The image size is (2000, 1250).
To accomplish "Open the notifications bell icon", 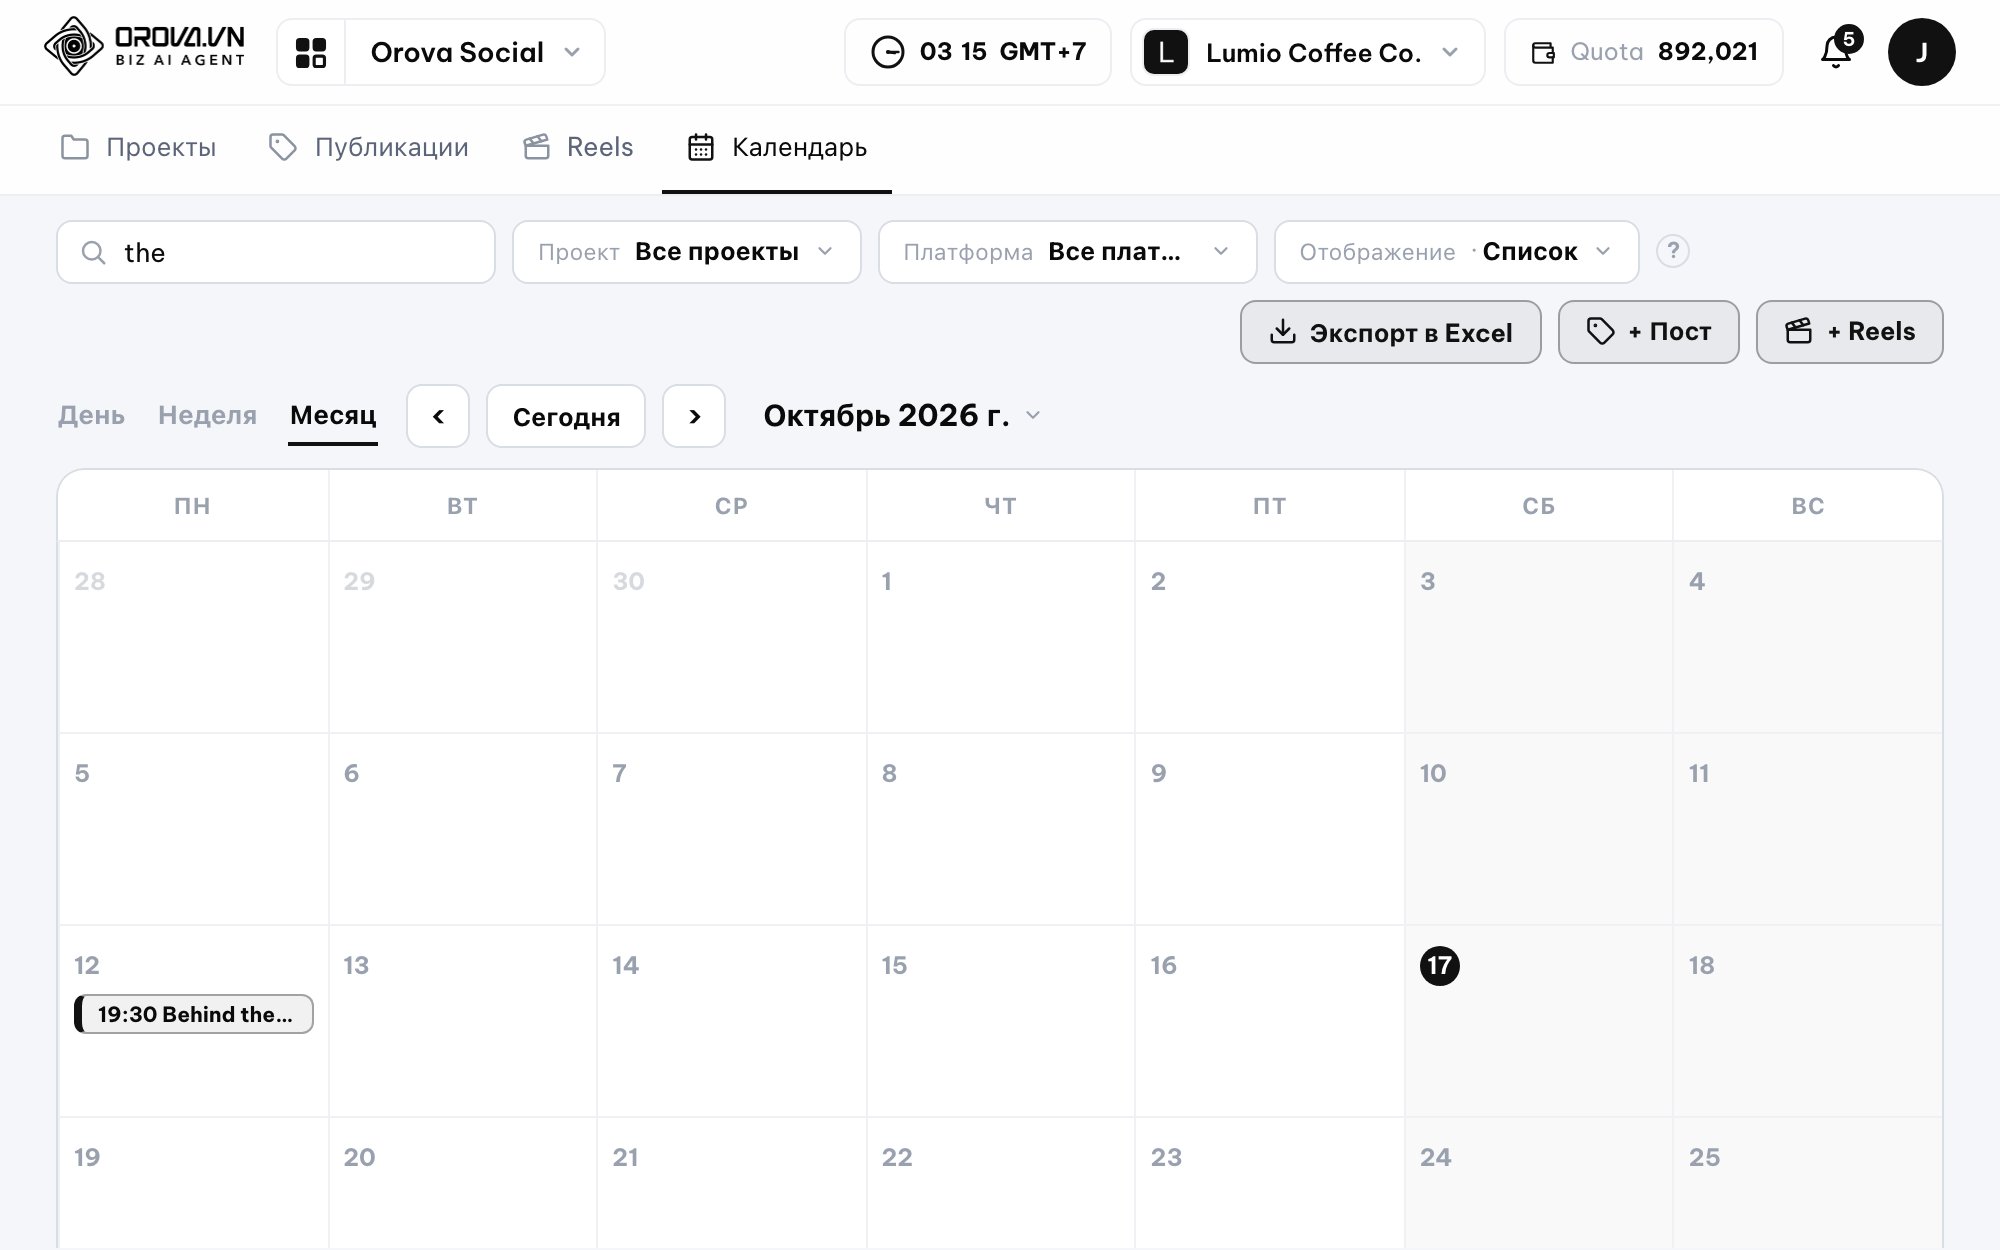I will click(1836, 52).
